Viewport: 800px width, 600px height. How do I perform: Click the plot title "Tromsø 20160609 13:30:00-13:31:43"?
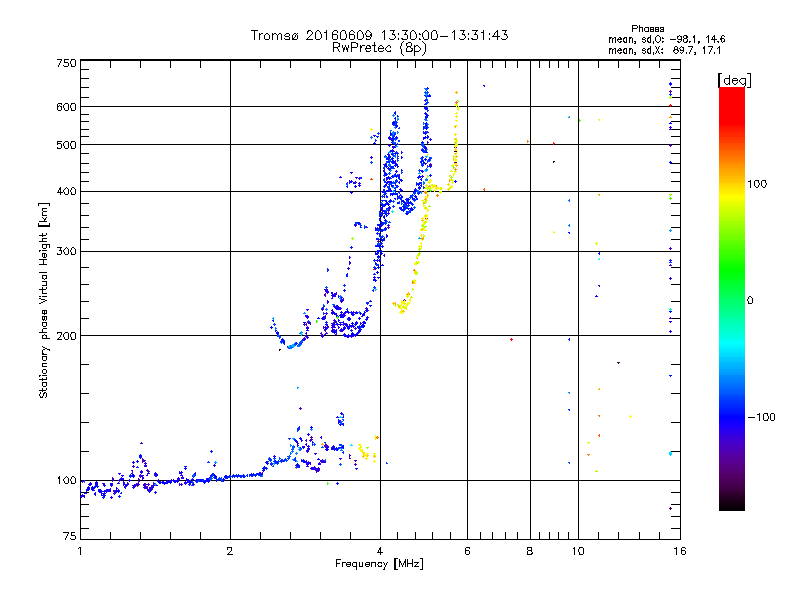379,35
